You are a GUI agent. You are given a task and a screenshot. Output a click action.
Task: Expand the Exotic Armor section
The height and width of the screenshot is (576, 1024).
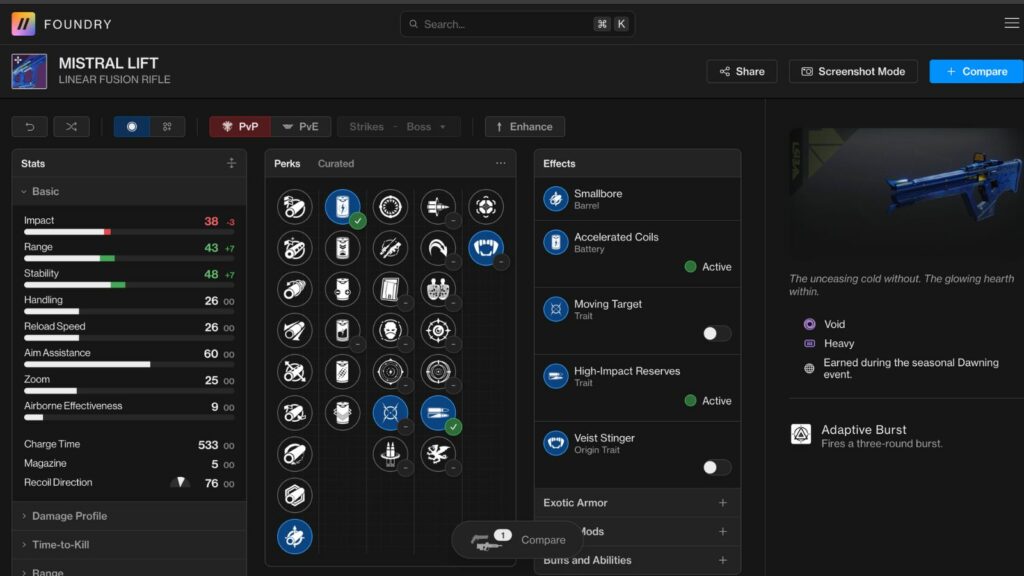(637, 503)
